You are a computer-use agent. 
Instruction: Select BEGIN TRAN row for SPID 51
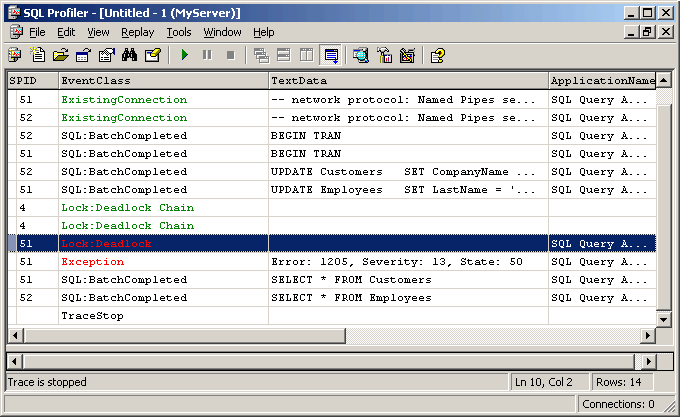pos(332,154)
